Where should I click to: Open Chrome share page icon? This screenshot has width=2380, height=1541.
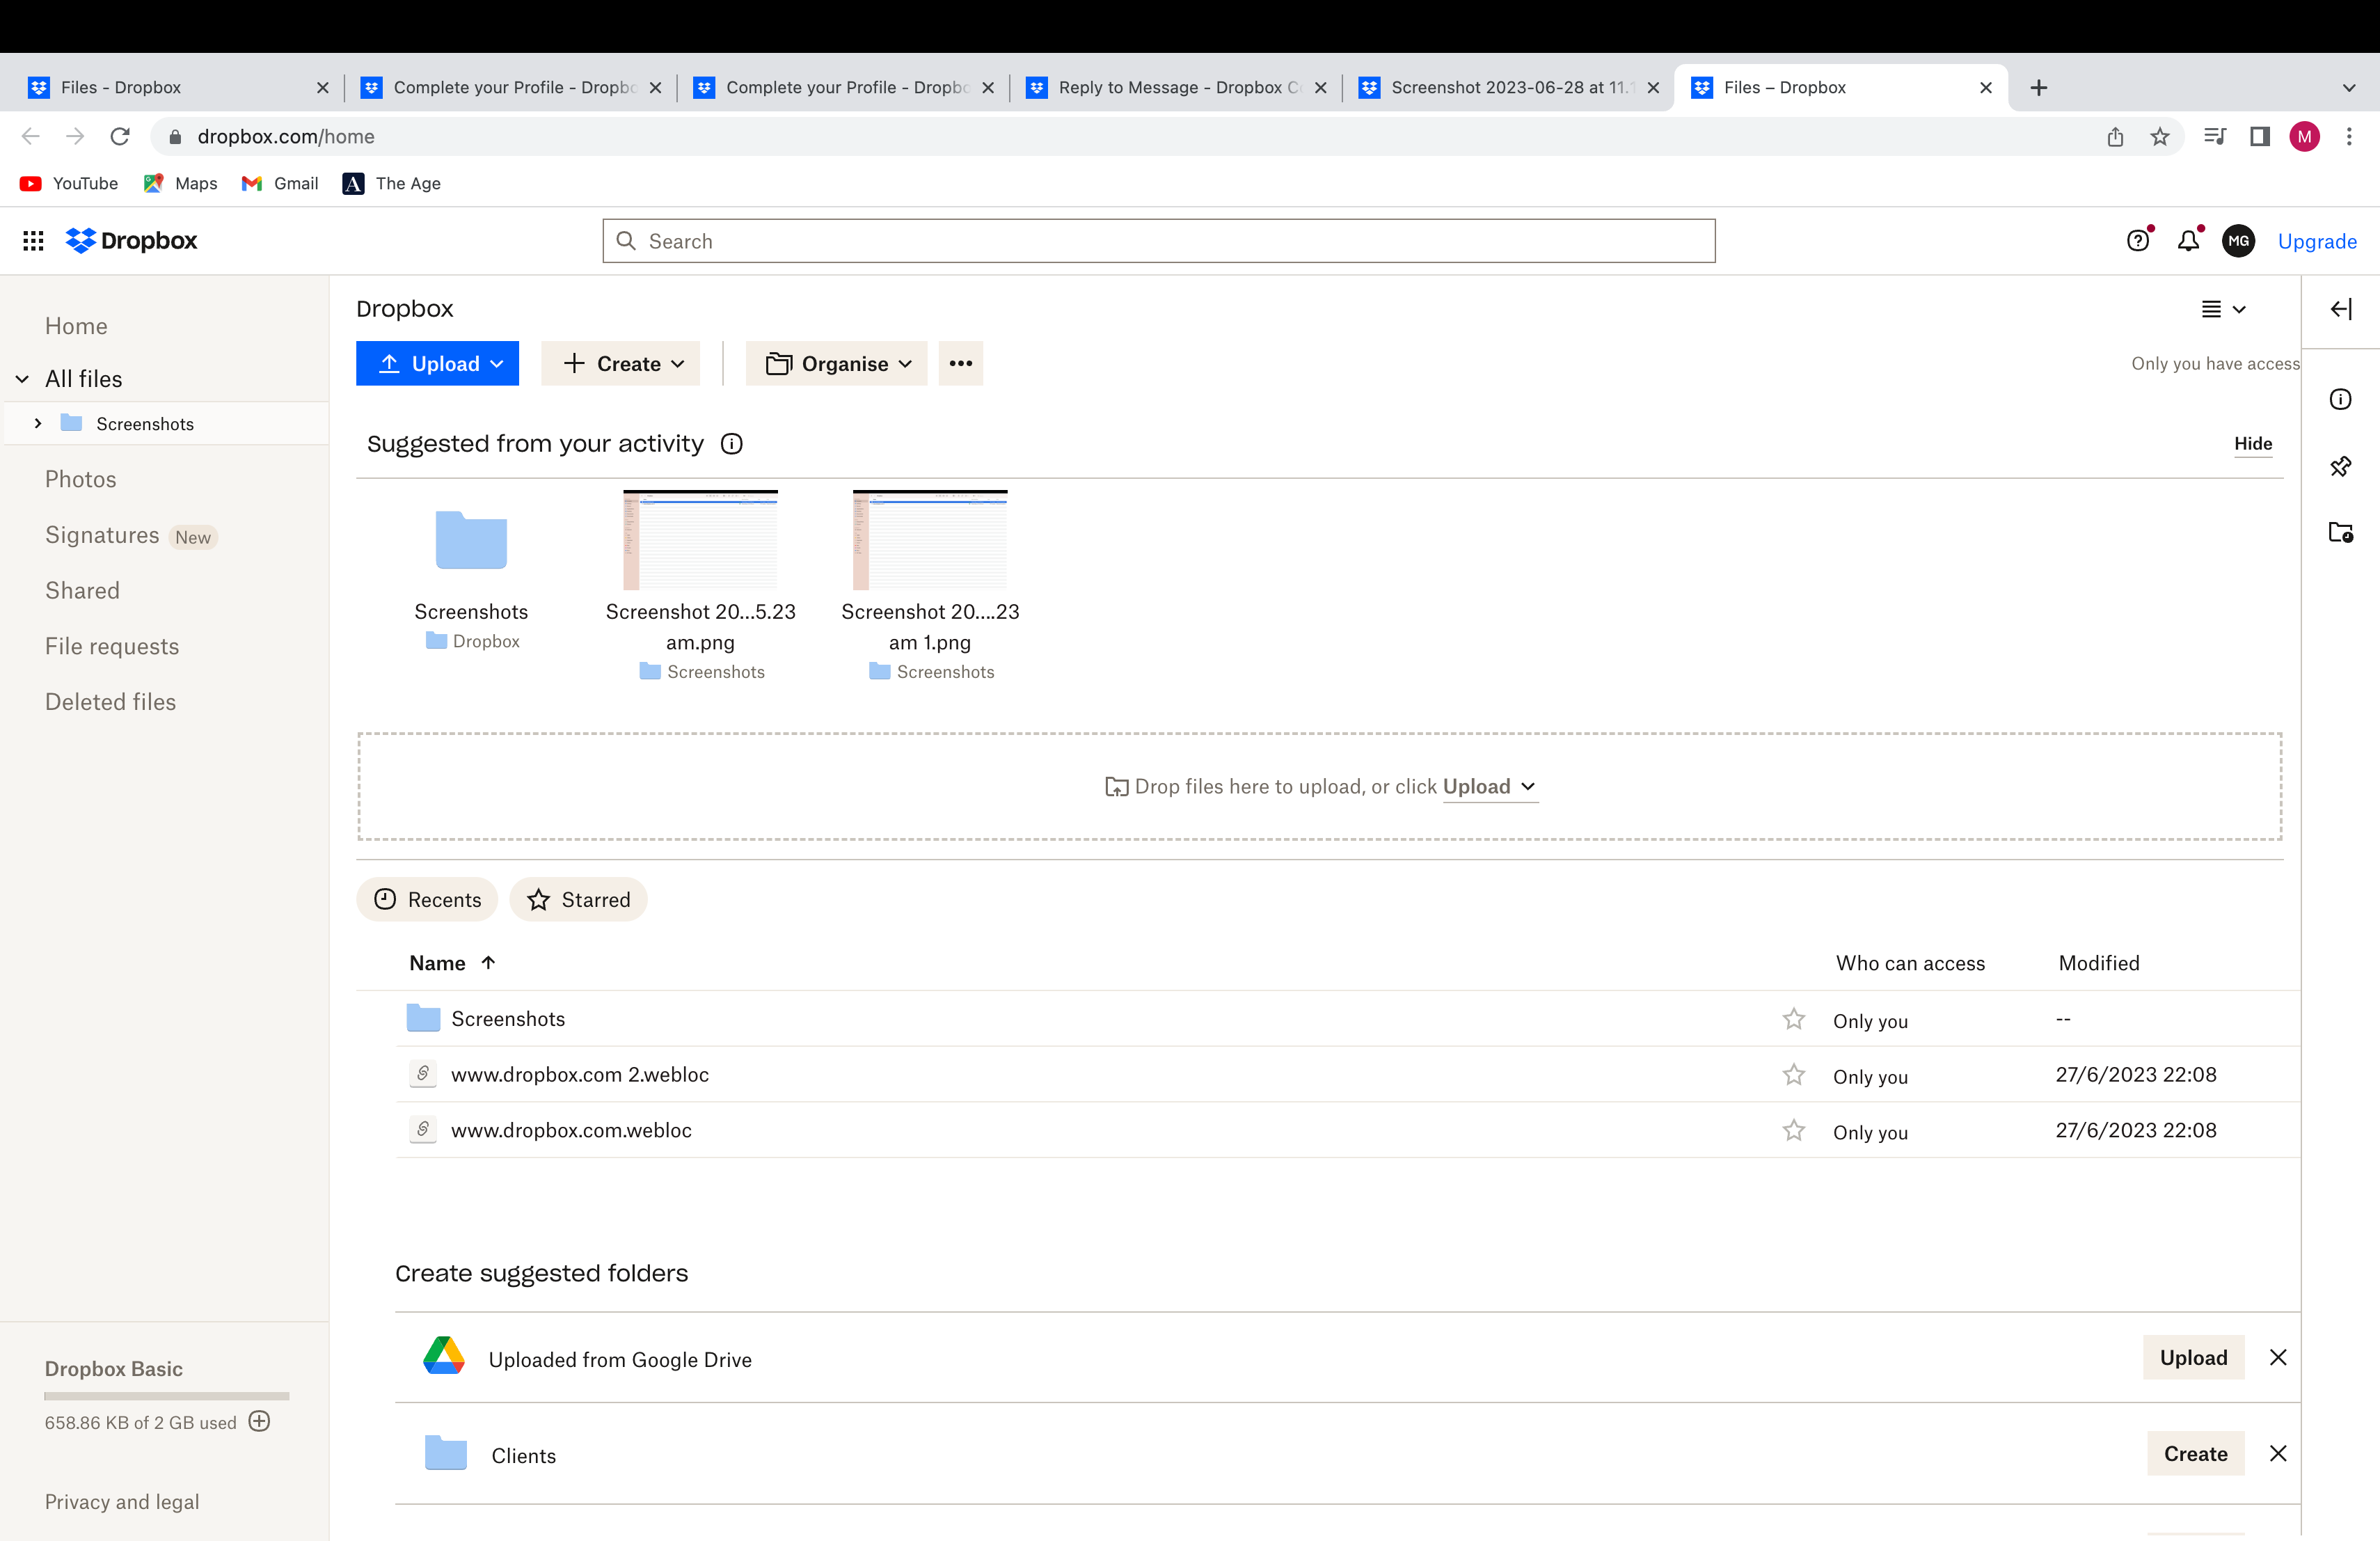pyautogui.click(x=2115, y=137)
